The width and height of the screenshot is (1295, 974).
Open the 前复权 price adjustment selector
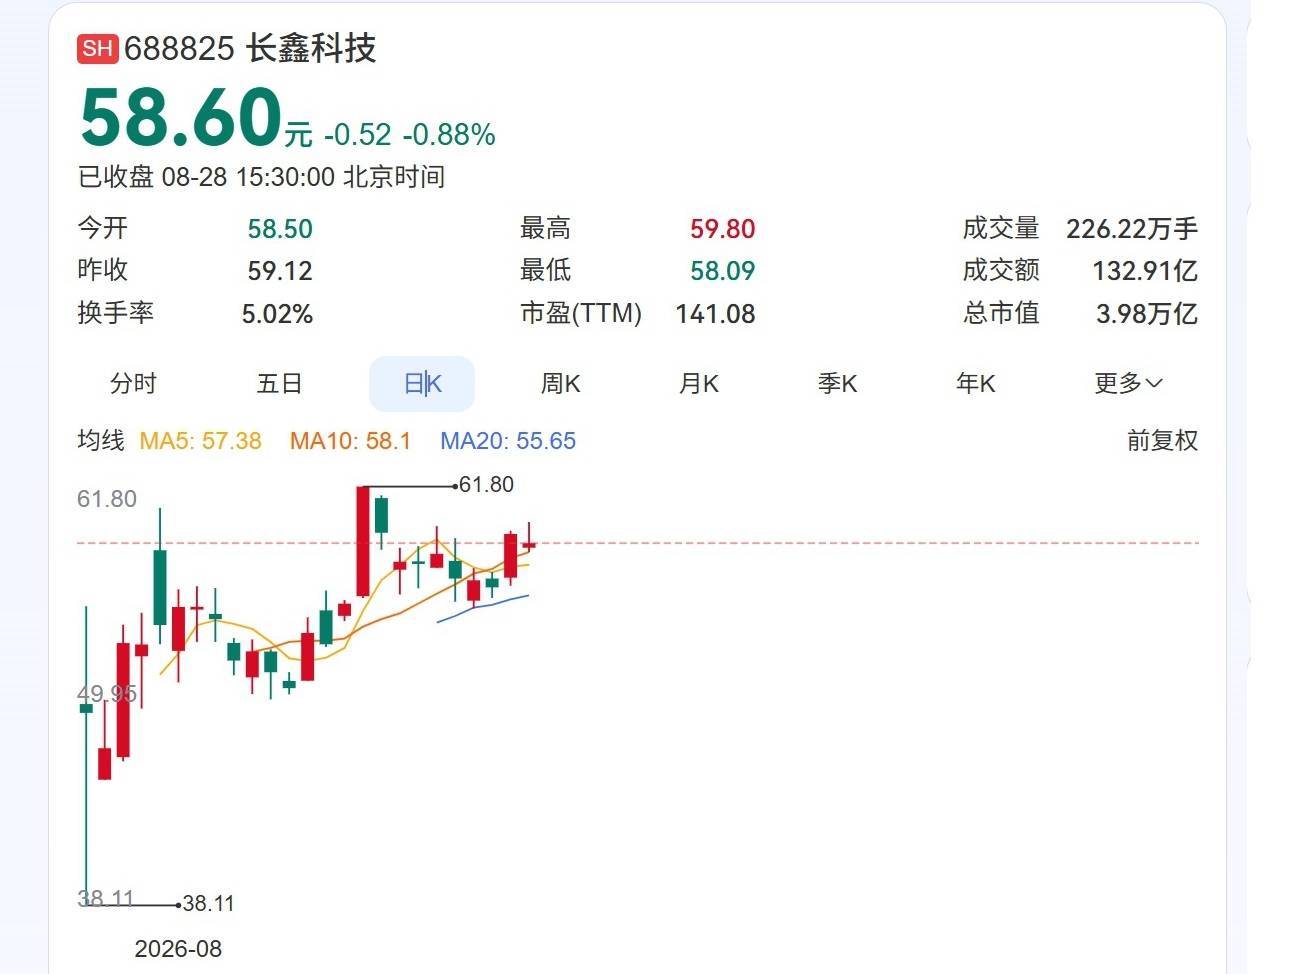pos(1162,440)
